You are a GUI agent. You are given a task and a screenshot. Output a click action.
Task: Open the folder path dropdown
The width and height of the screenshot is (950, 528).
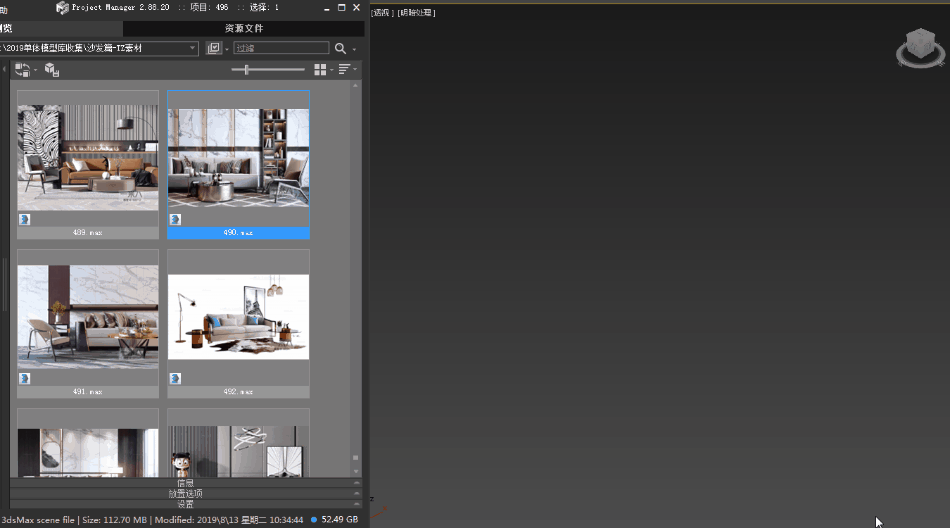193,48
